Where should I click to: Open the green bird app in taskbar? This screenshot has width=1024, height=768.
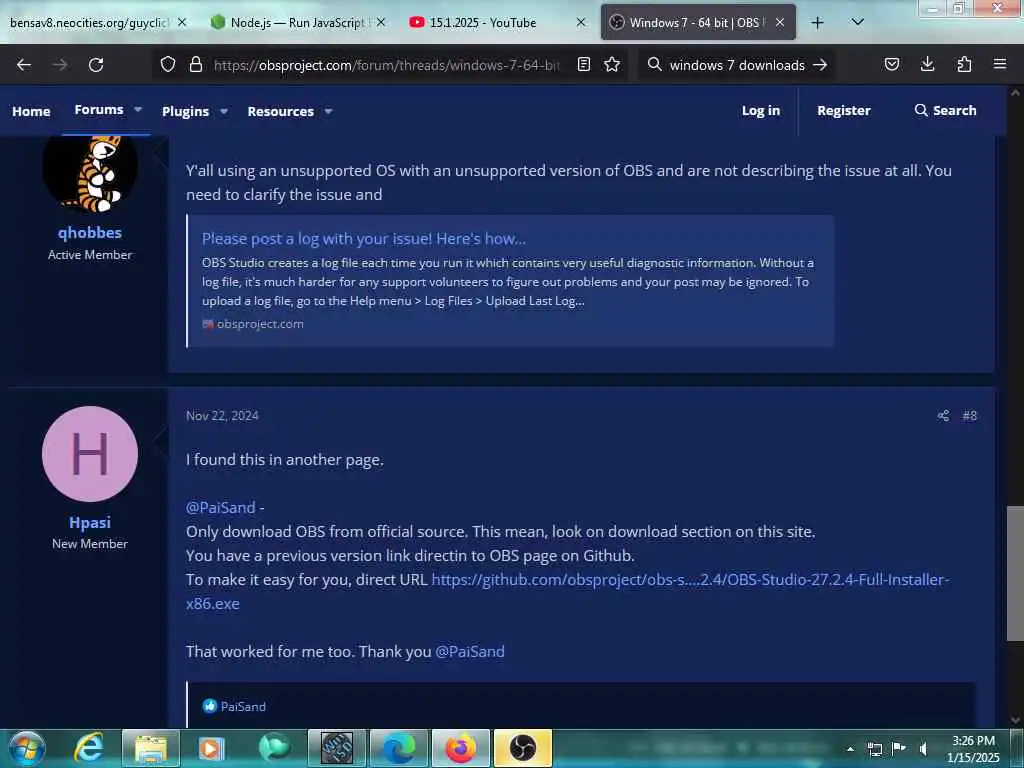click(274, 748)
